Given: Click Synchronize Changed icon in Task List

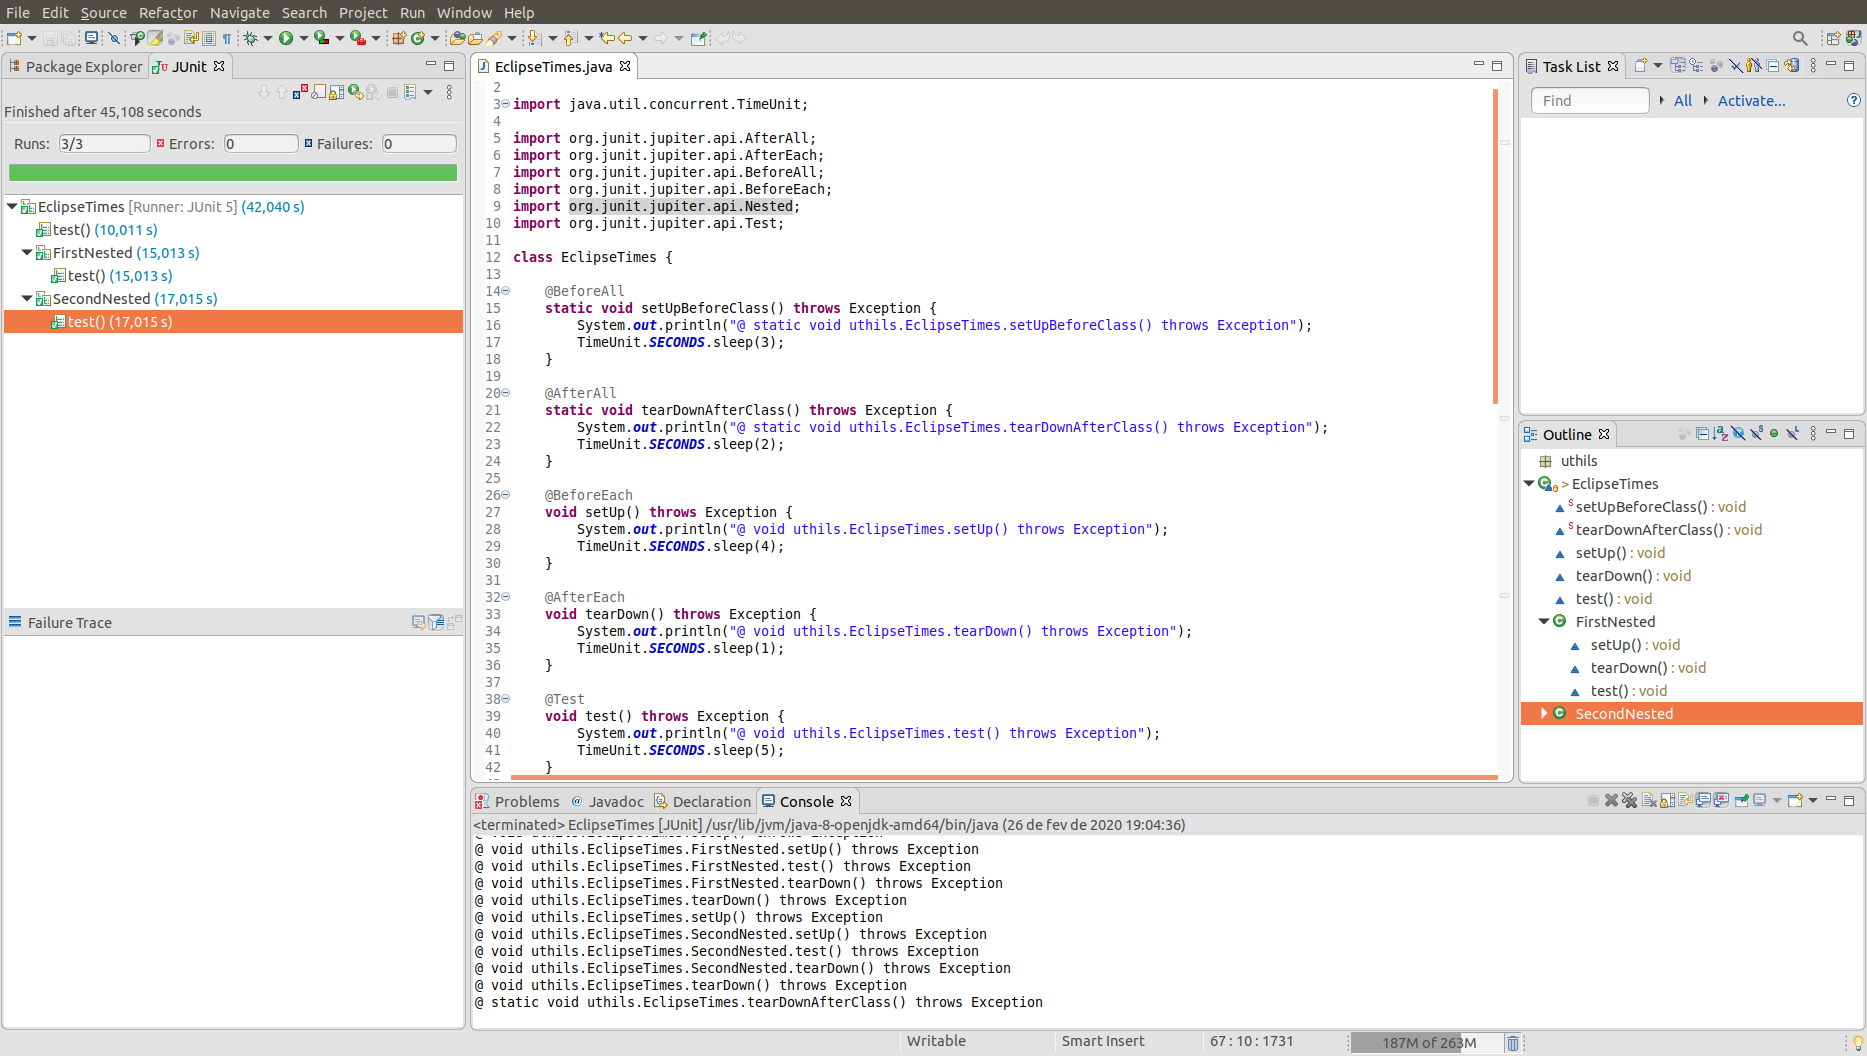Looking at the screenshot, I should click(x=1792, y=66).
